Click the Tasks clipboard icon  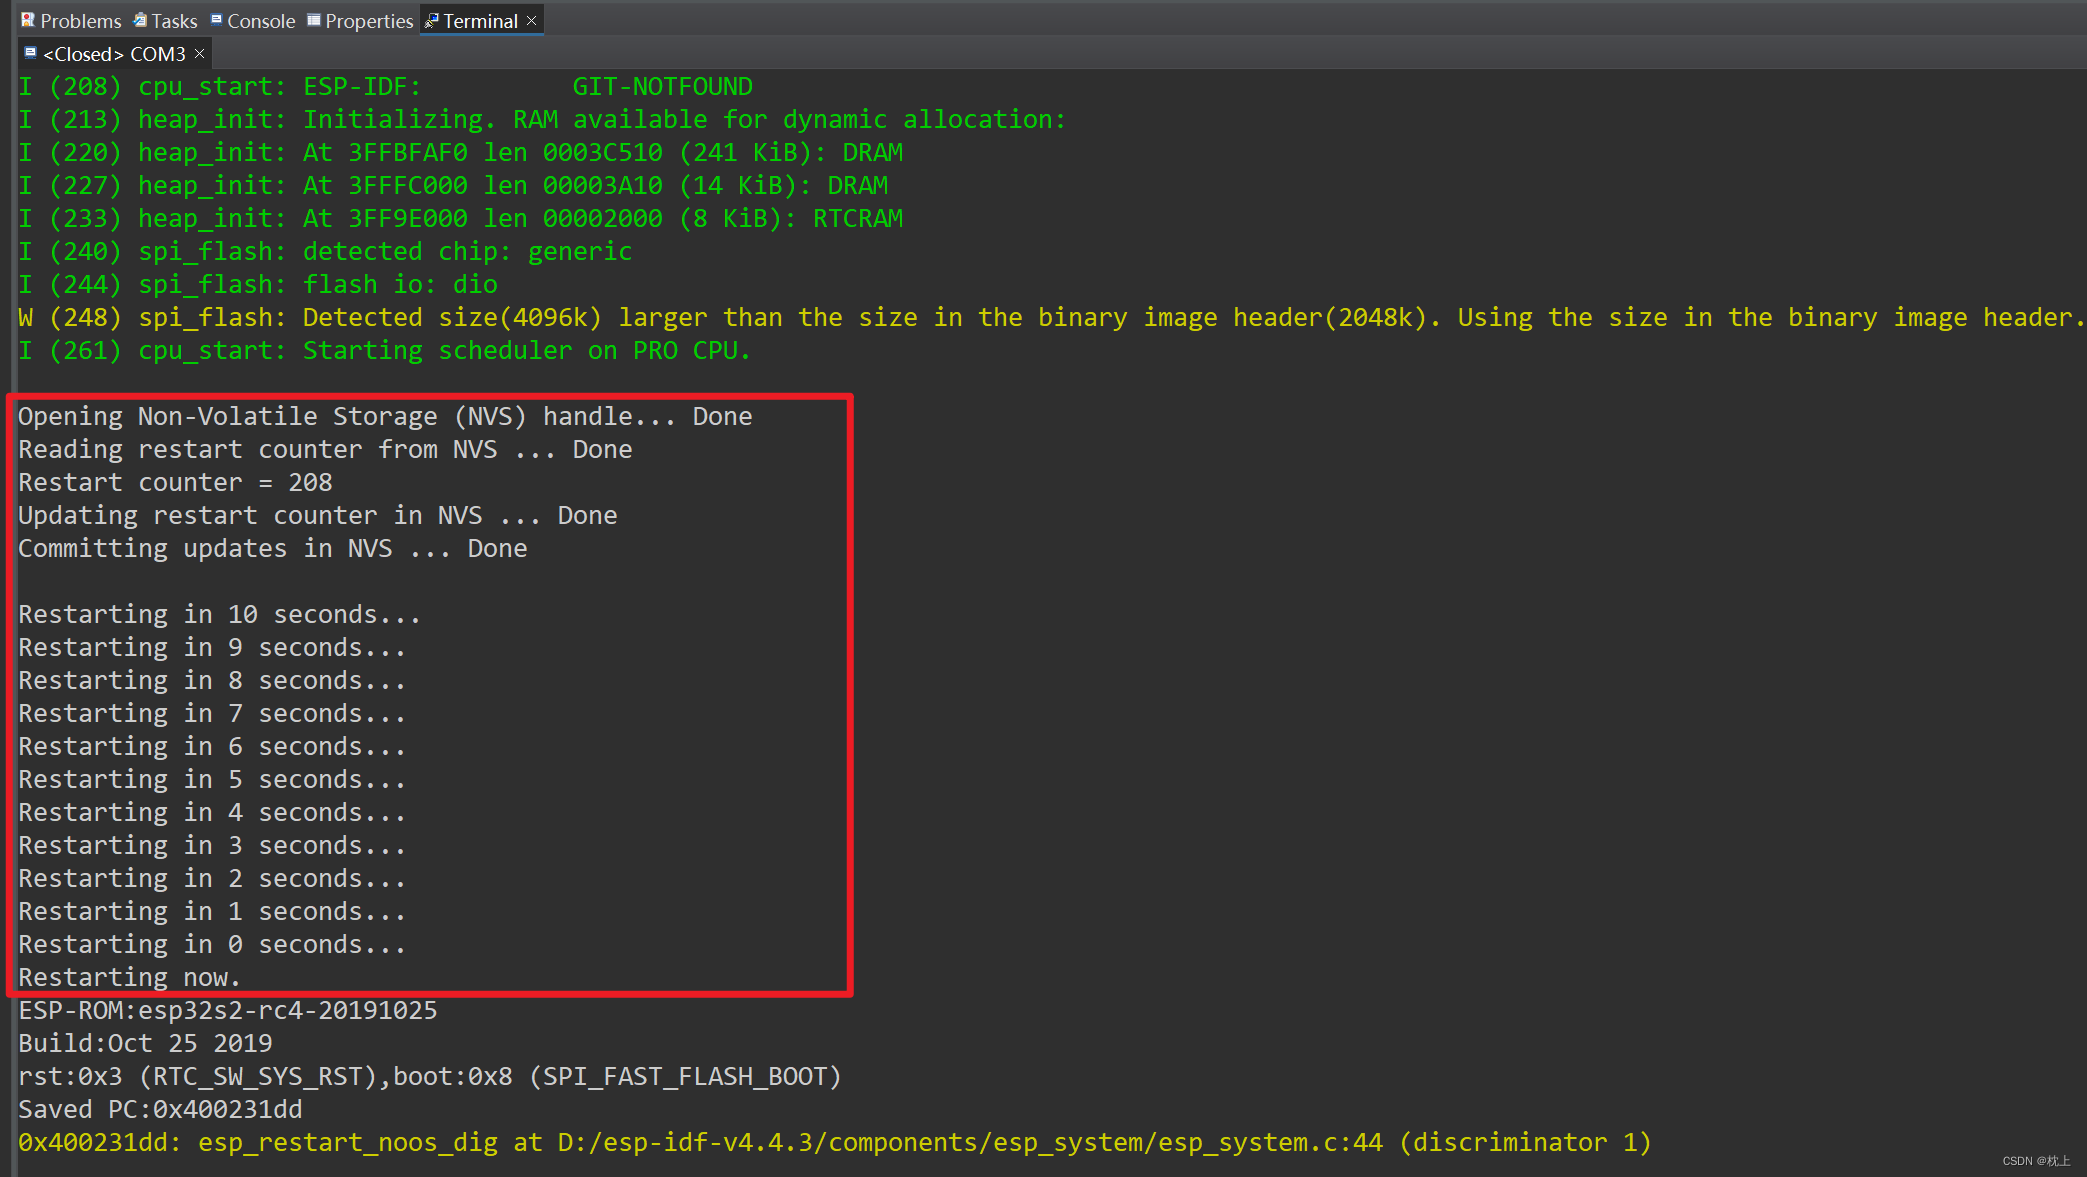click(x=140, y=20)
